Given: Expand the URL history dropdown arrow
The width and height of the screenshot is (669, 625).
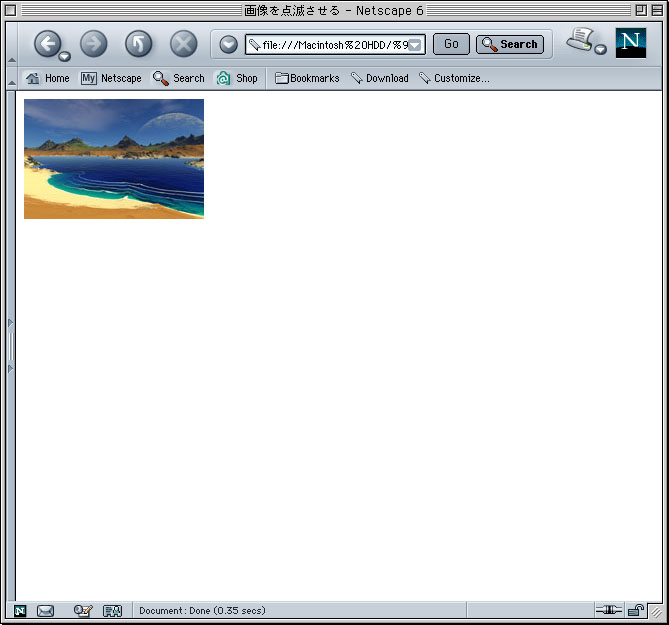Looking at the screenshot, I should coord(415,45).
